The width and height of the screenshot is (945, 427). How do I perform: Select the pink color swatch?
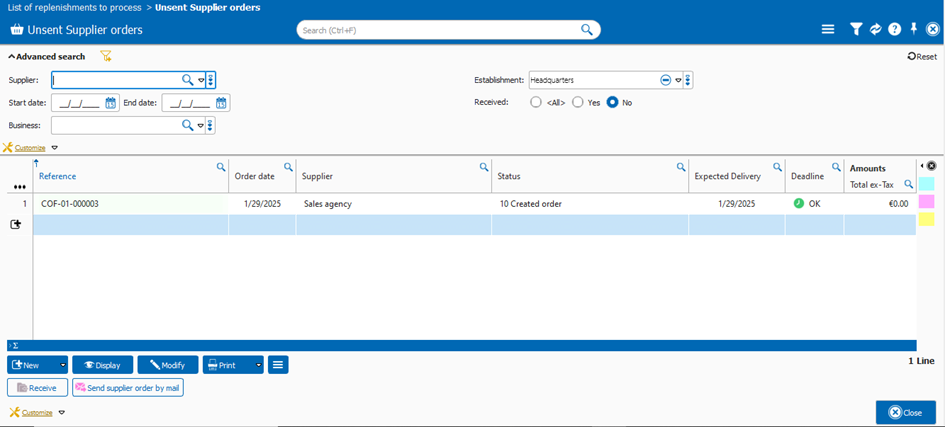click(x=926, y=202)
